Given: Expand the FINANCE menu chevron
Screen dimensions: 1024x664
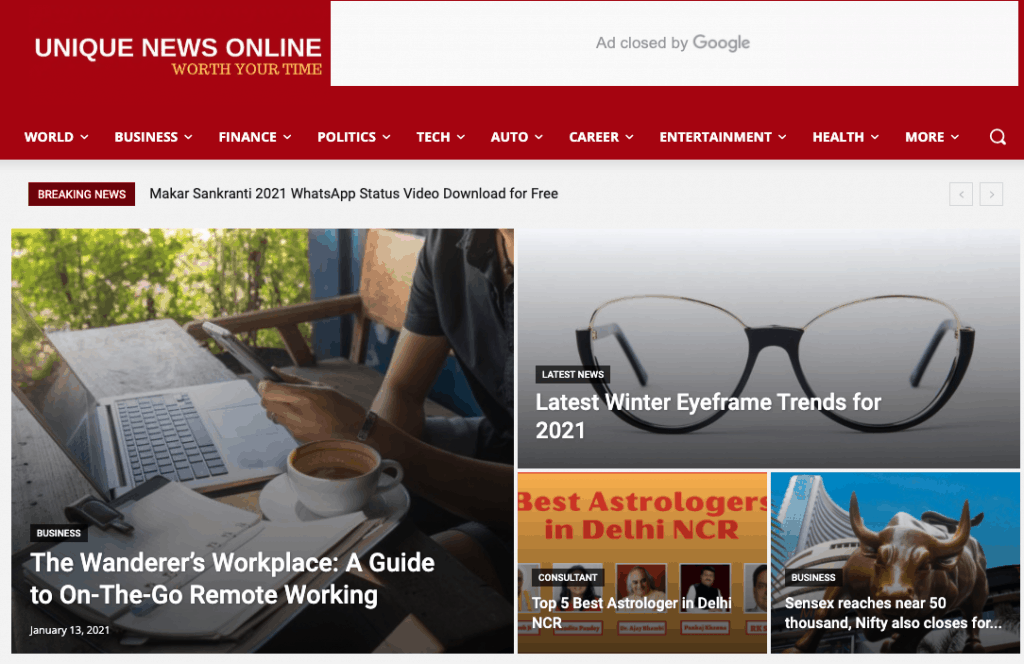Looking at the screenshot, I should (287, 137).
